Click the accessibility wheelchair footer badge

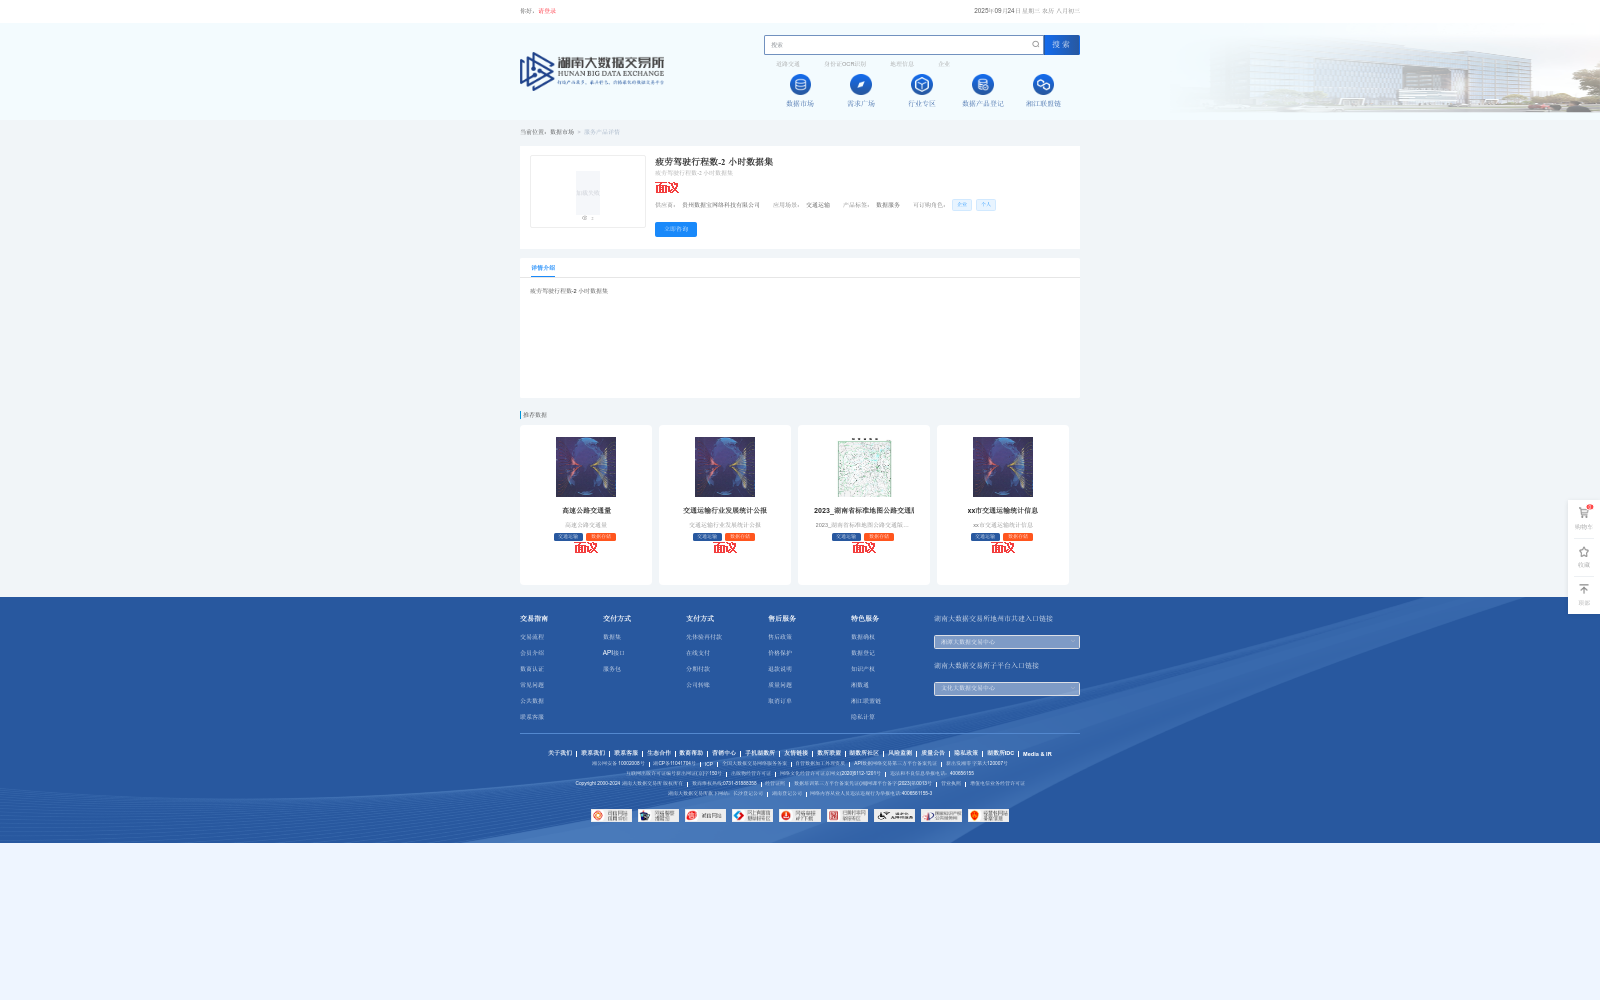894,816
